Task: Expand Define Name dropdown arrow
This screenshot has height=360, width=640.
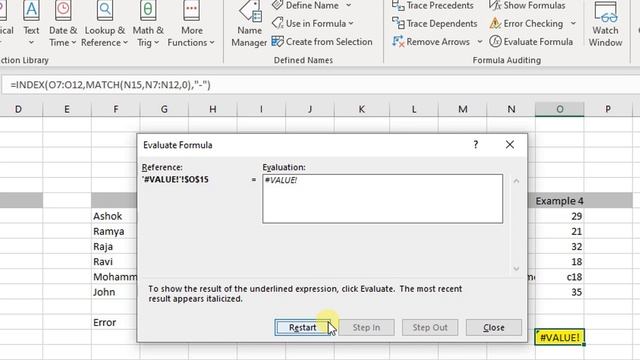Action: pyautogui.click(x=349, y=5)
